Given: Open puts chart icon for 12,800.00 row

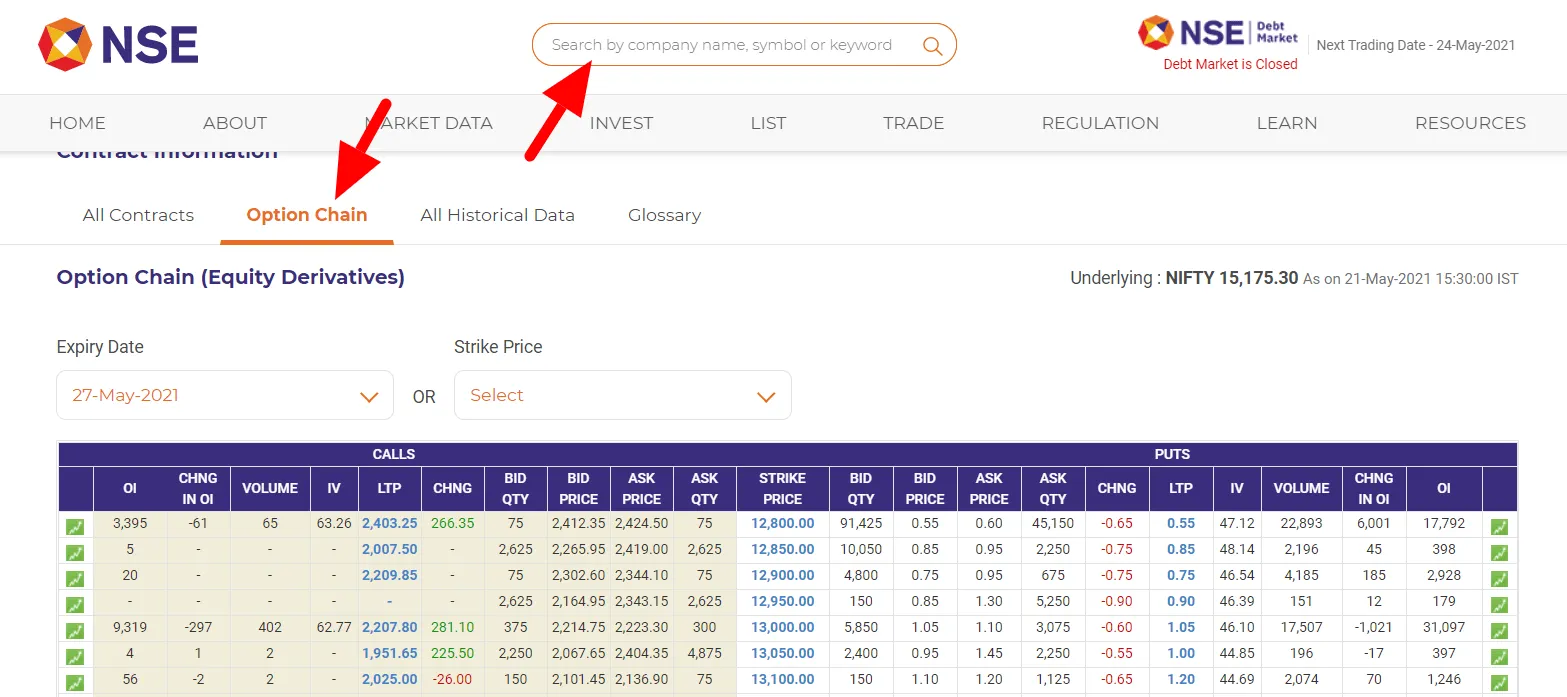Looking at the screenshot, I should (1499, 526).
